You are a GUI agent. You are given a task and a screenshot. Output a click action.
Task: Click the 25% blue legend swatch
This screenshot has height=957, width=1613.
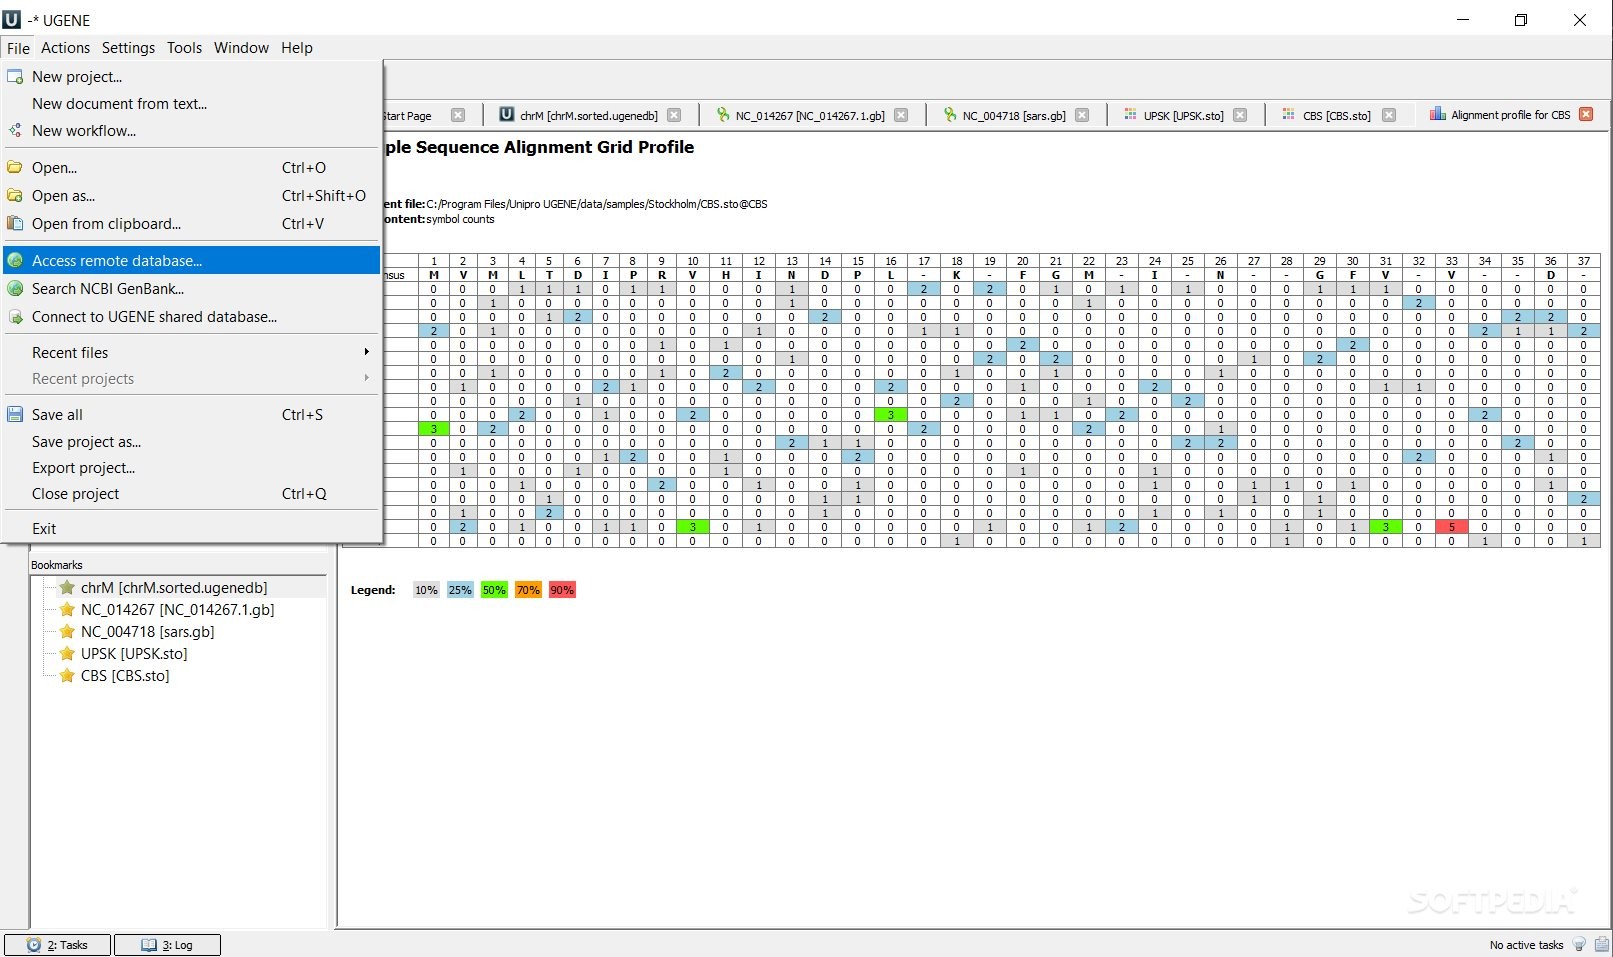pyautogui.click(x=460, y=590)
